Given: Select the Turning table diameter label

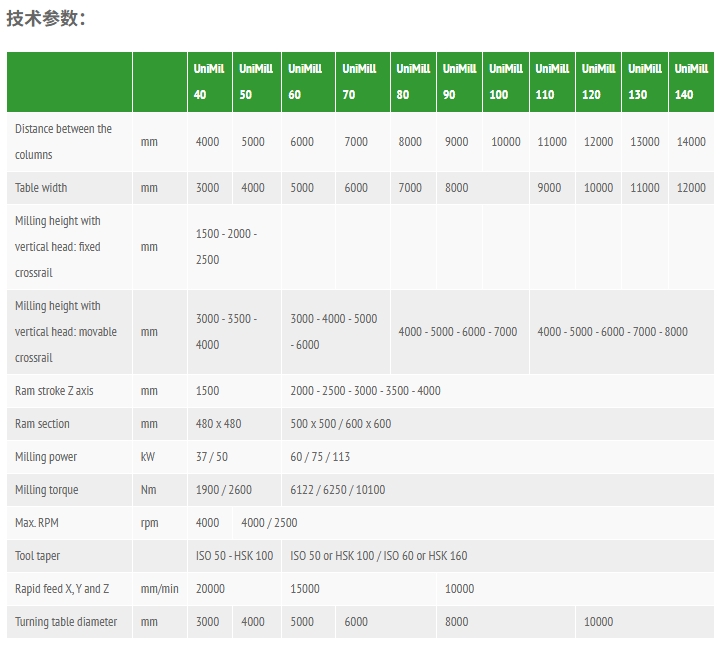Looking at the screenshot, I should coord(66,622).
